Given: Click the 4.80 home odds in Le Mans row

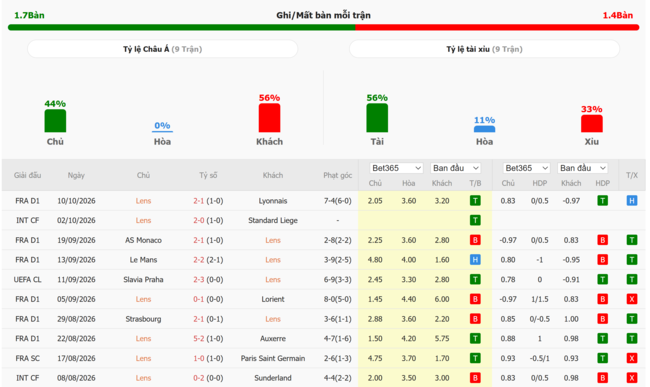Looking at the screenshot, I should pyautogui.click(x=375, y=260).
